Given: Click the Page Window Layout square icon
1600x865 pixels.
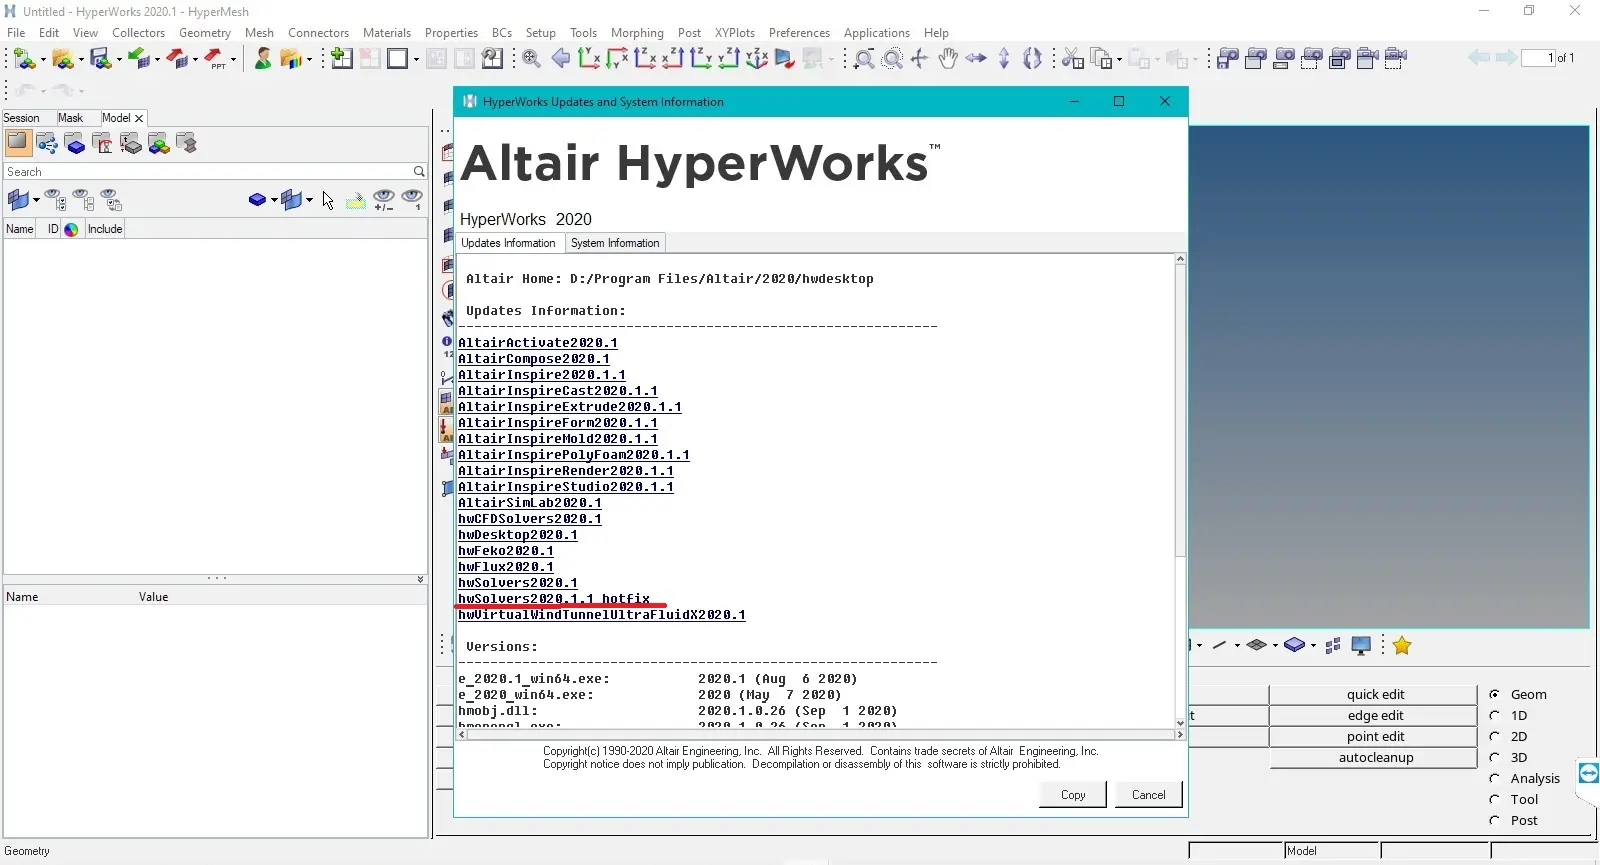Looking at the screenshot, I should [398, 59].
